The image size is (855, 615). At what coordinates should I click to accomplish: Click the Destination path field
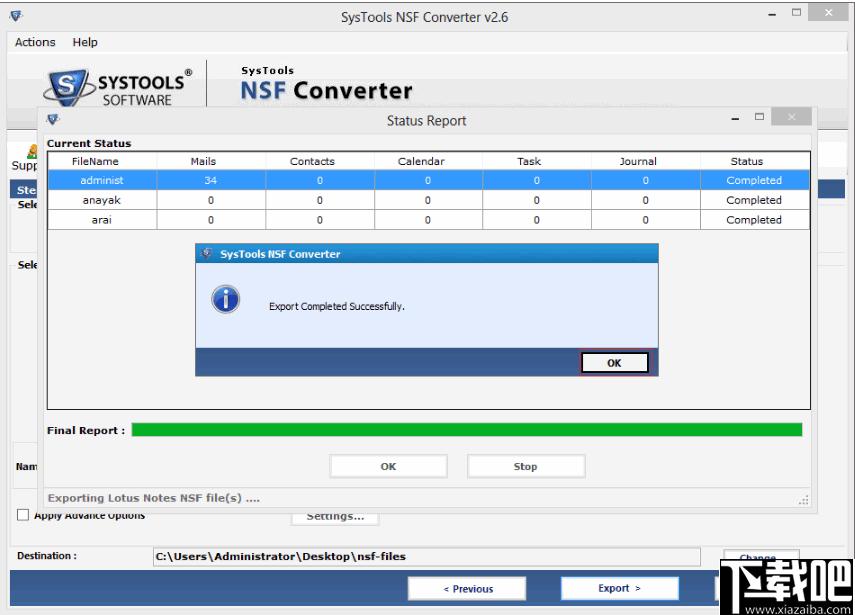426,557
